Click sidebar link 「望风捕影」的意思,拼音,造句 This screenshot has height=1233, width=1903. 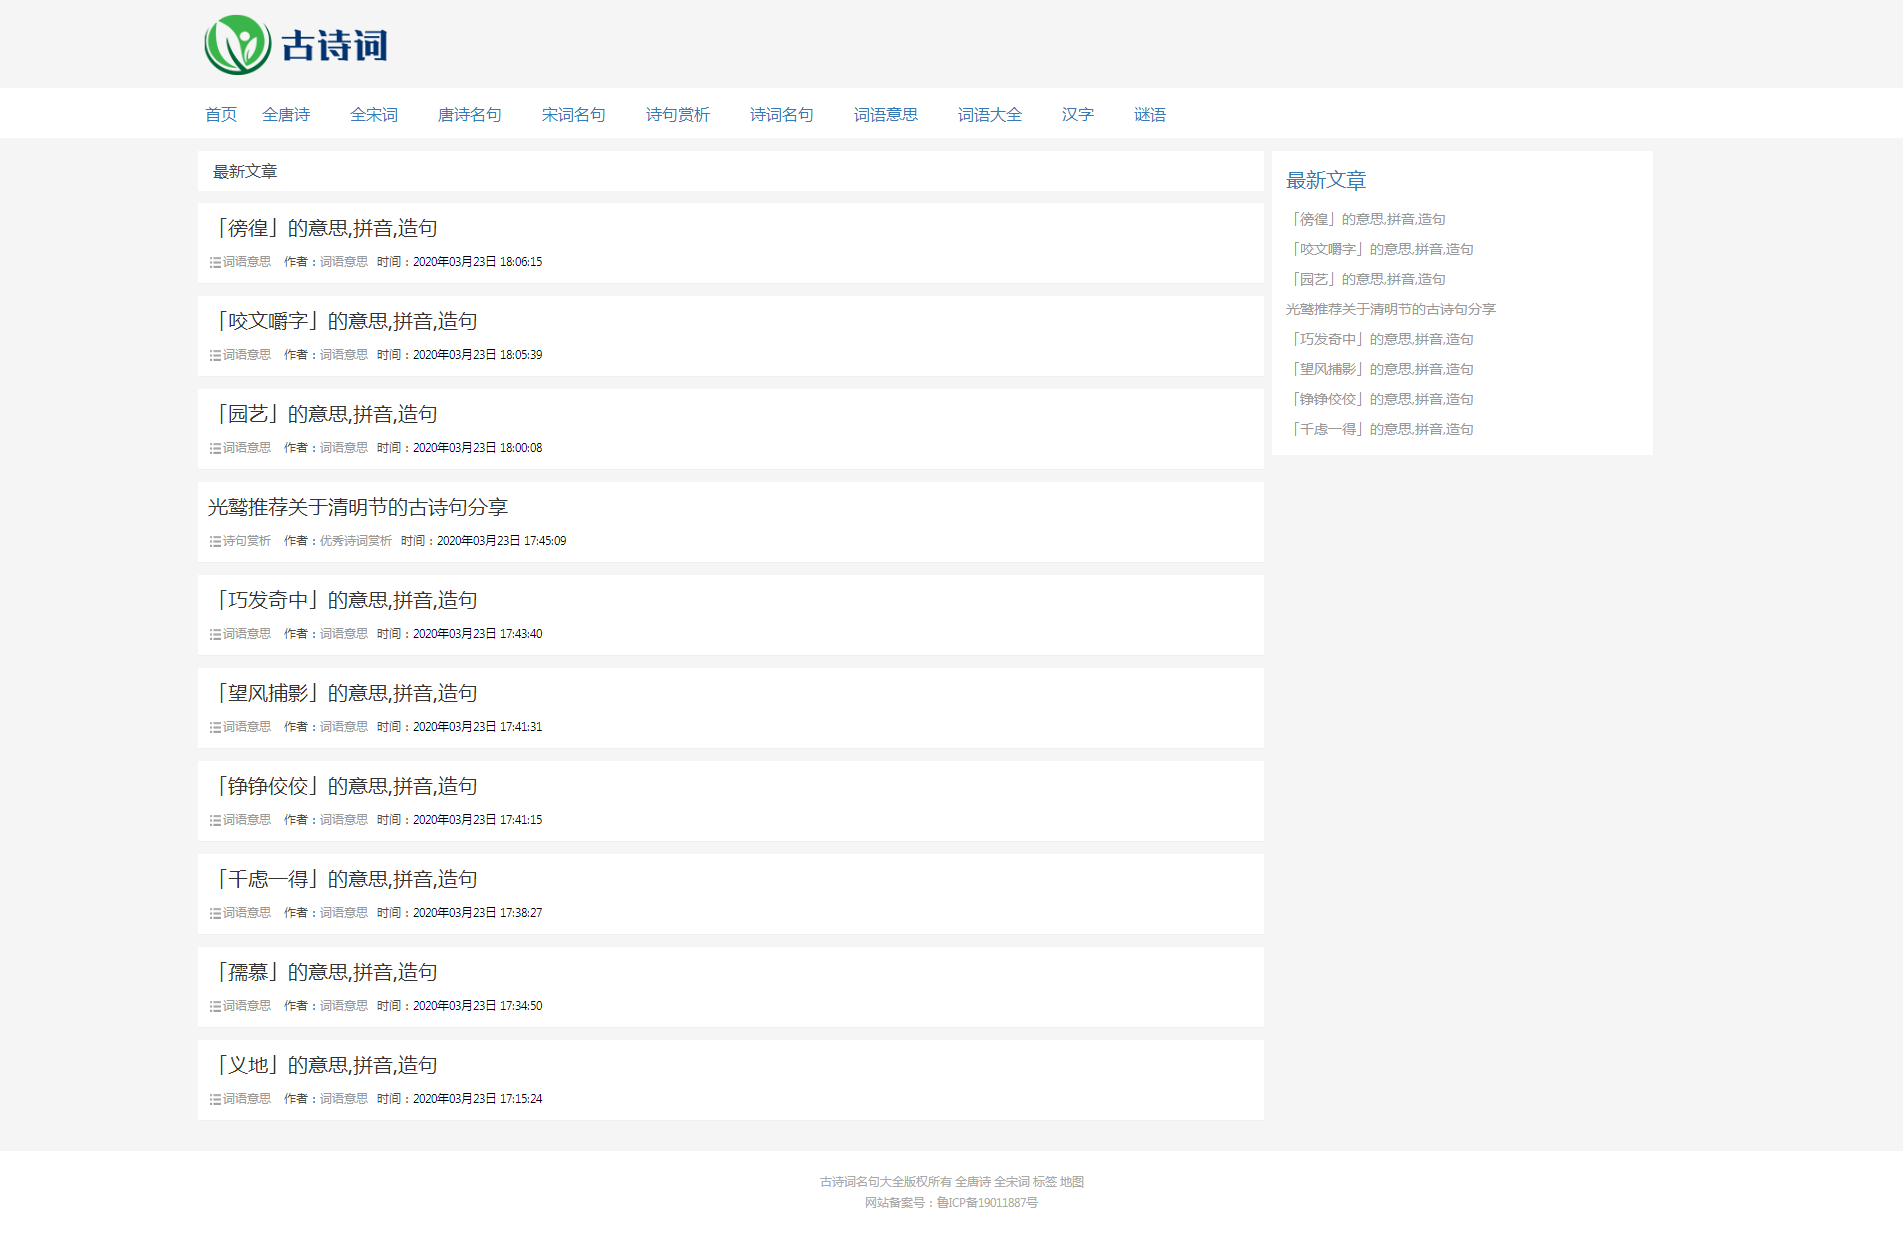click(1380, 369)
